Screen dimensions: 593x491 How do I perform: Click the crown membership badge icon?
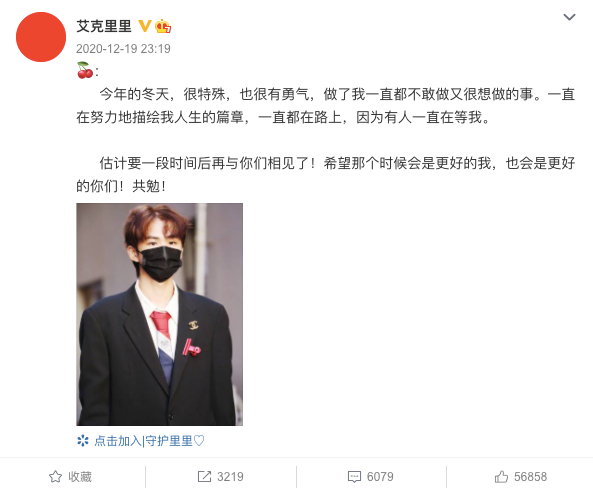(x=163, y=26)
